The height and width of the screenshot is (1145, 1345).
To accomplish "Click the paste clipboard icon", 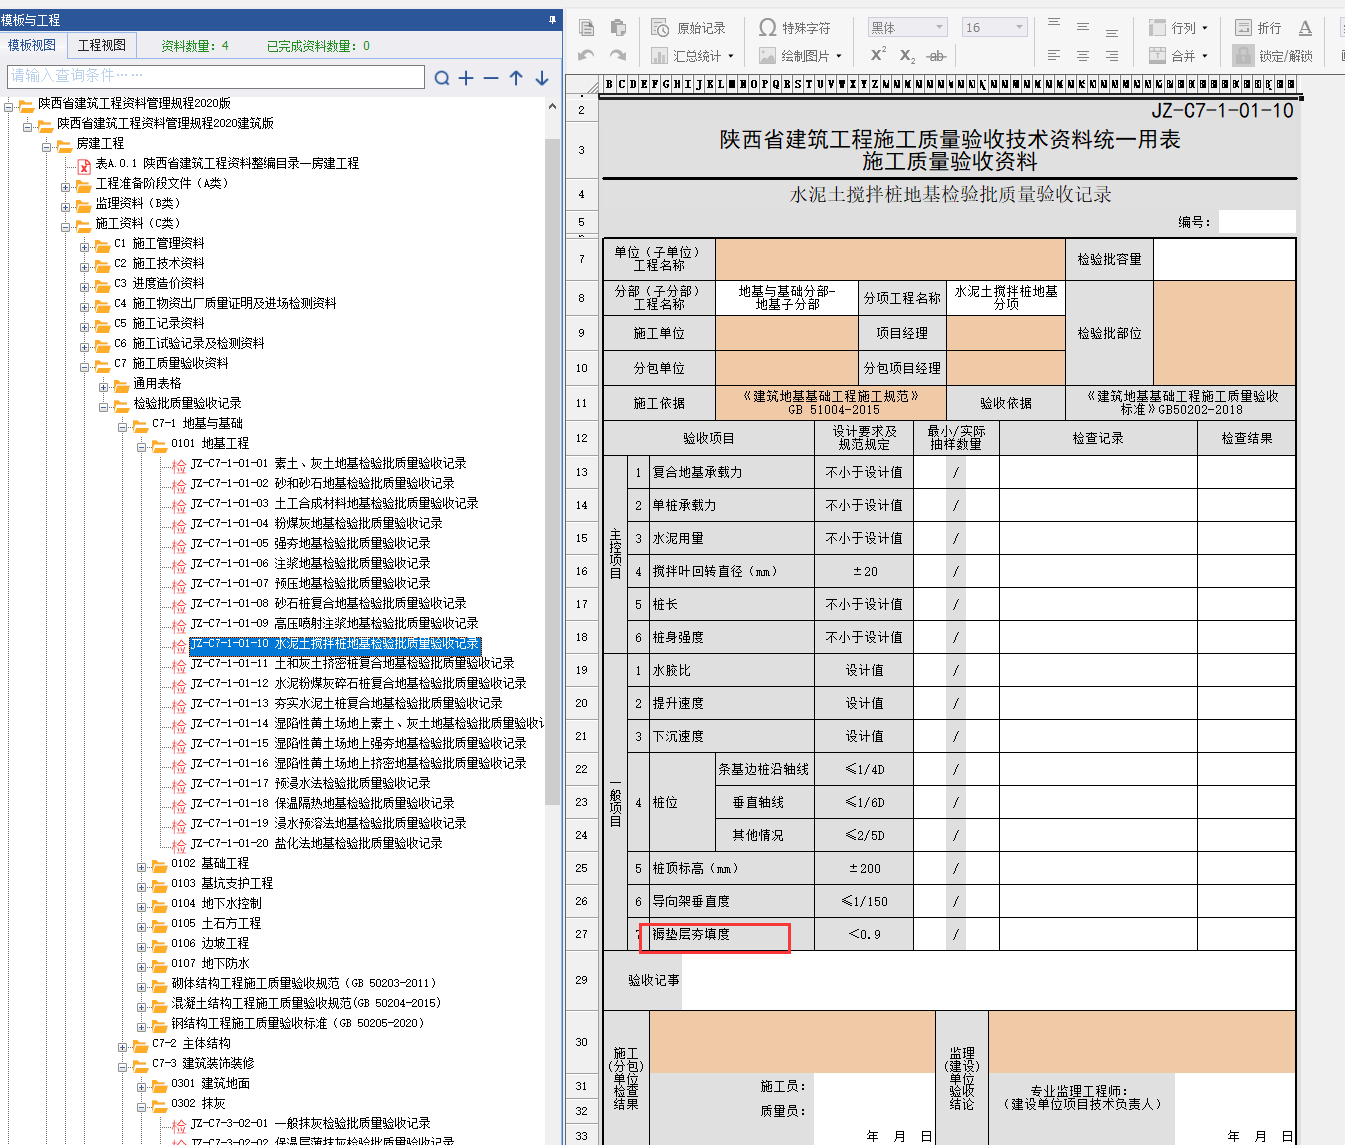I will pyautogui.click(x=618, y=28).
